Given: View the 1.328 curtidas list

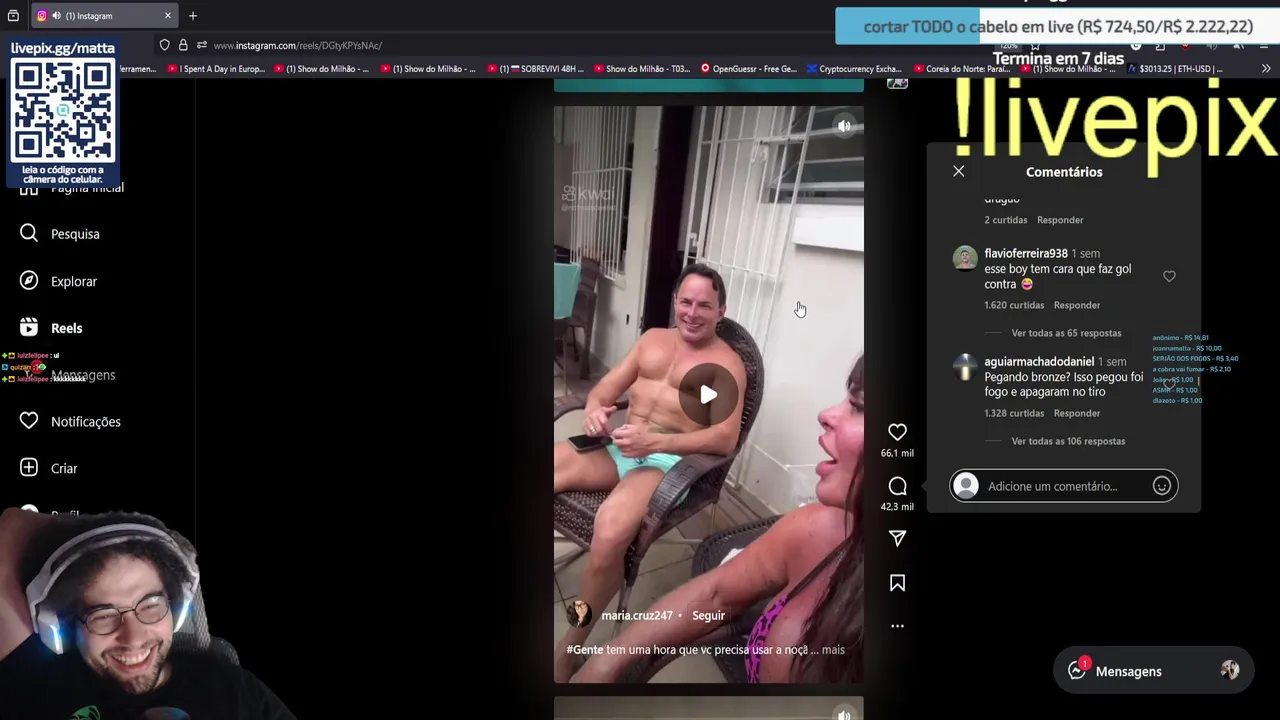Looking at the screenshot, I should click(1014, 413).
